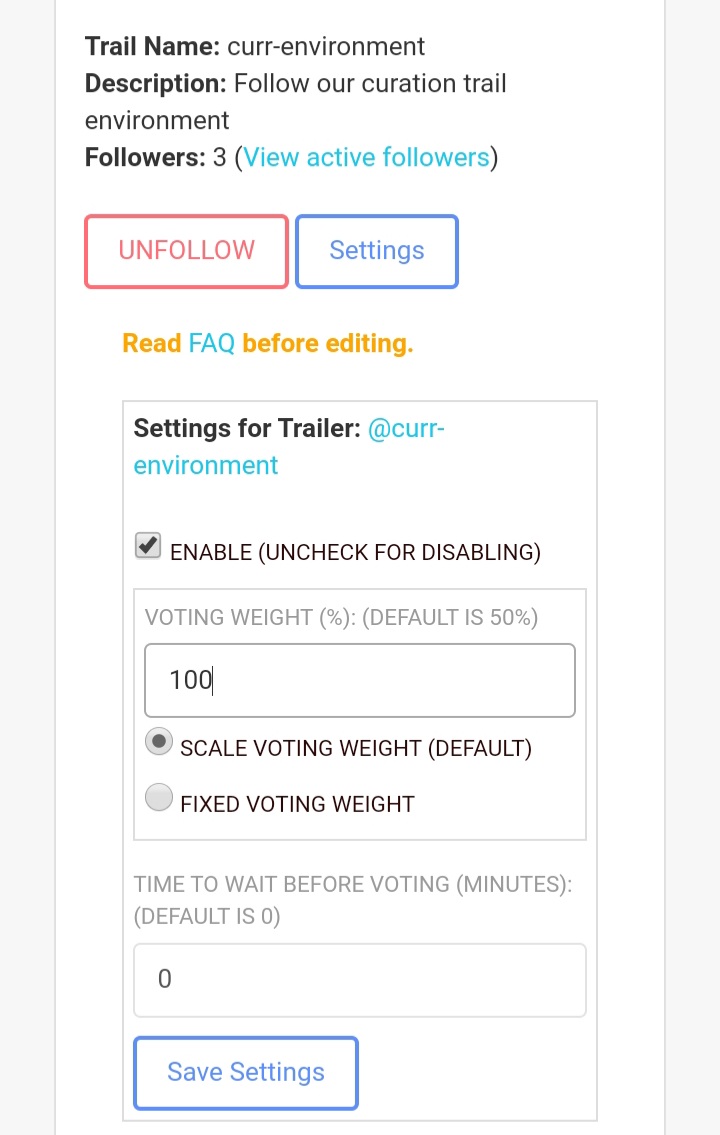Click the voting weight field containing 100
The height and width of the screenshot is (1135, 720).
[x=360, y=680]
